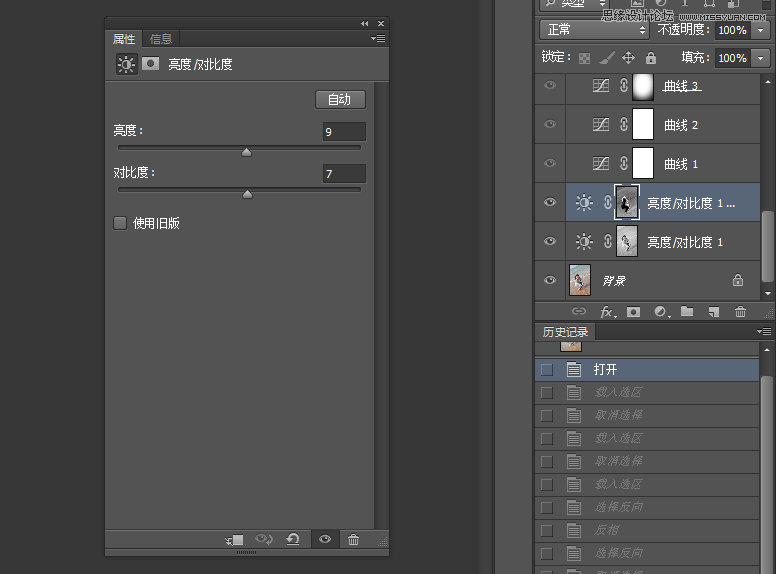Click the lock position icon in Layers
776x574 pixels.
[628, 58]
